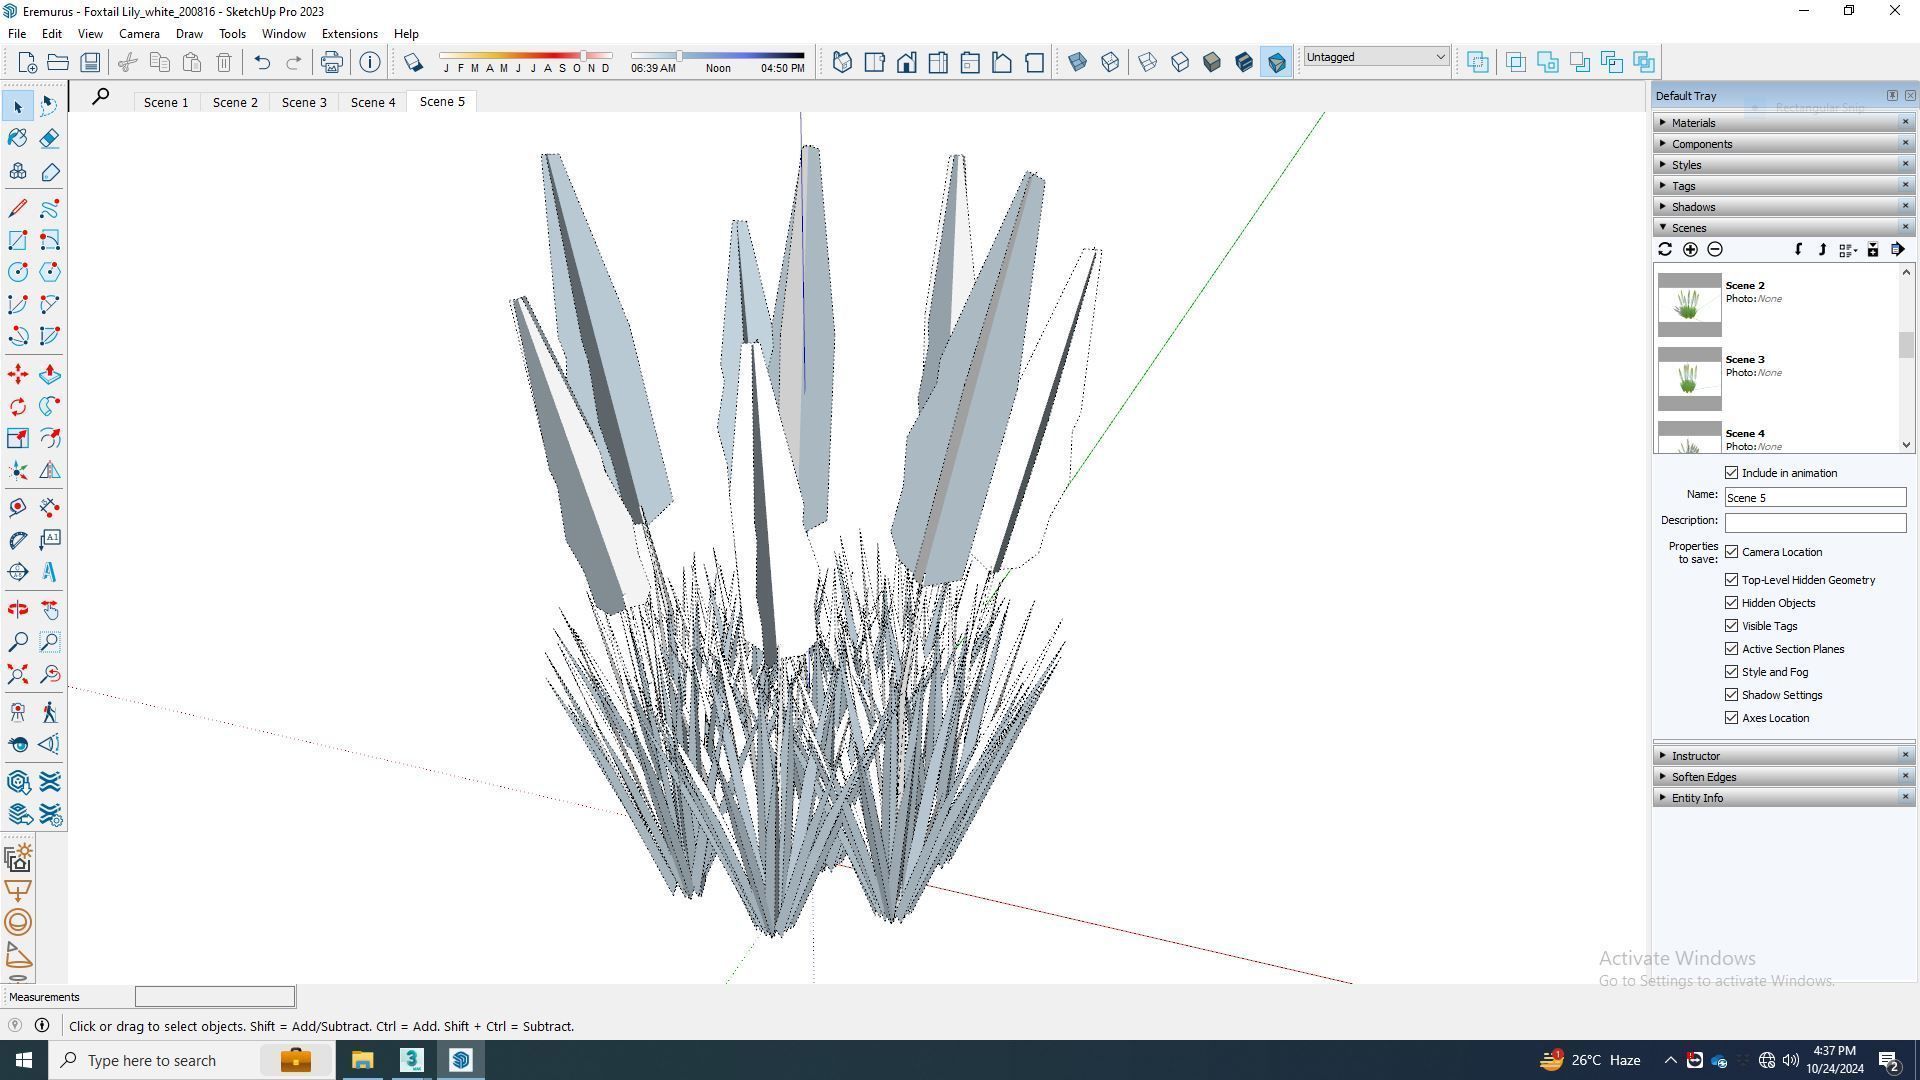
Task: Click the Print toolbar icon
Action: click(331, 62)
